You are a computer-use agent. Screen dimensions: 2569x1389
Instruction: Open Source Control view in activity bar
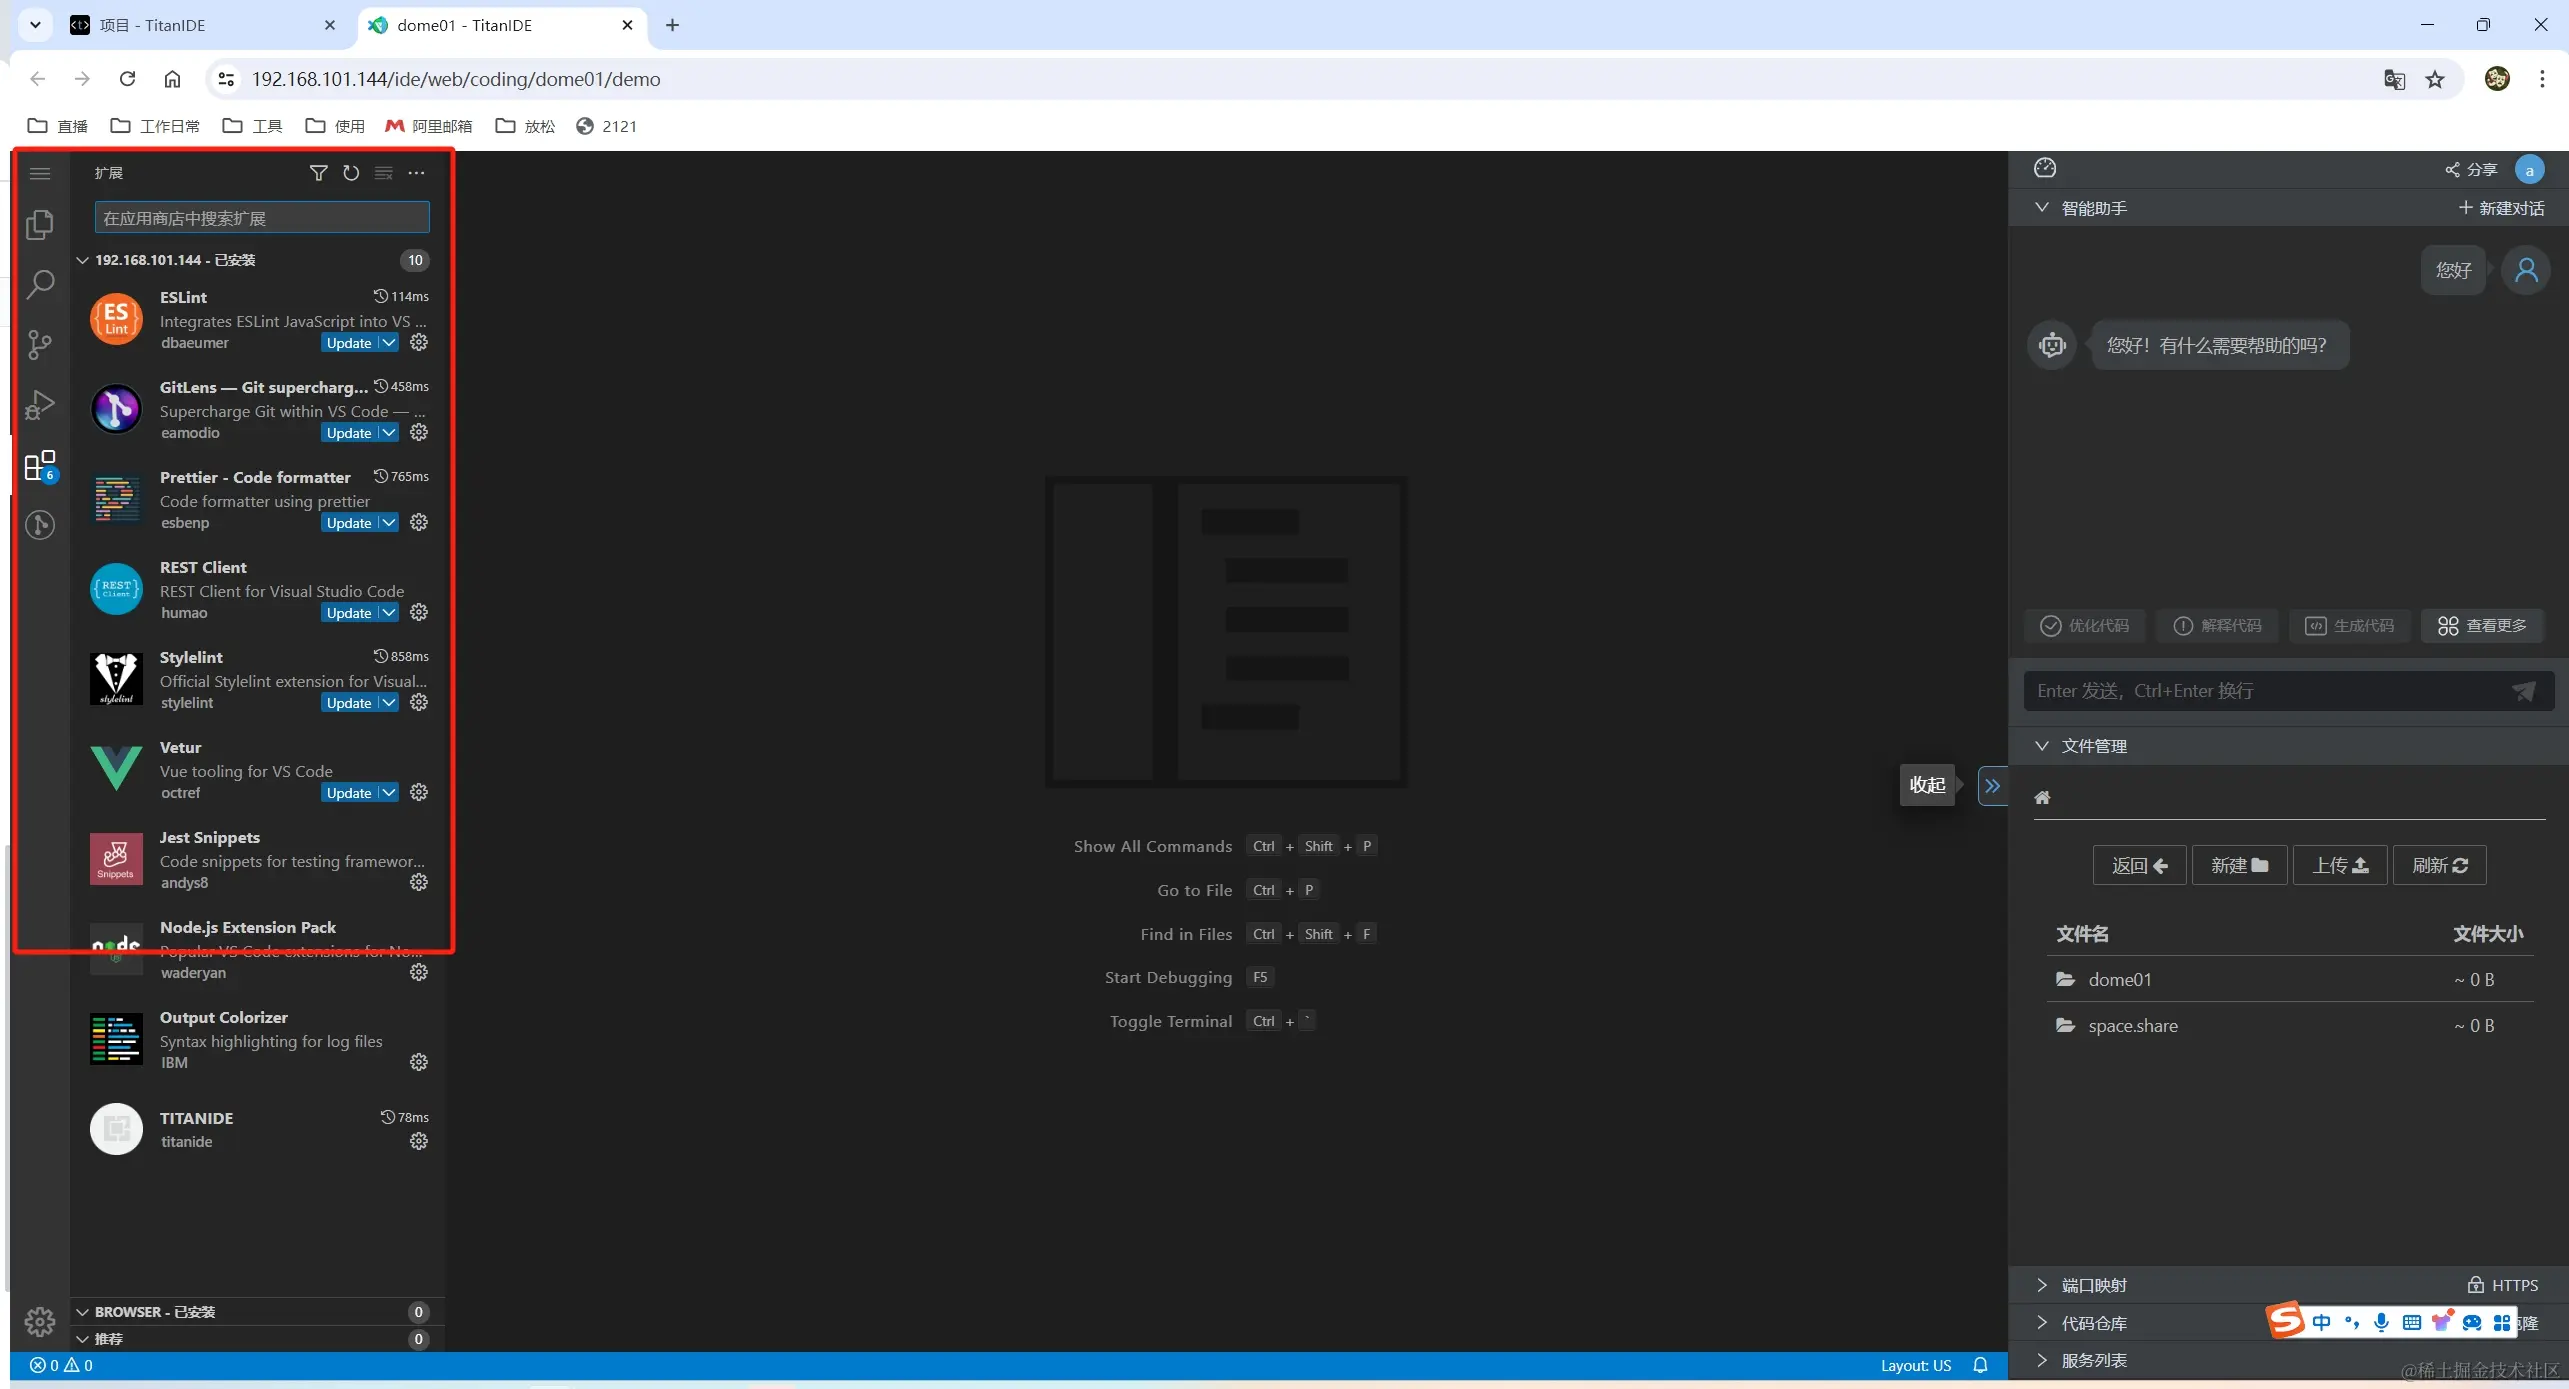40,345
